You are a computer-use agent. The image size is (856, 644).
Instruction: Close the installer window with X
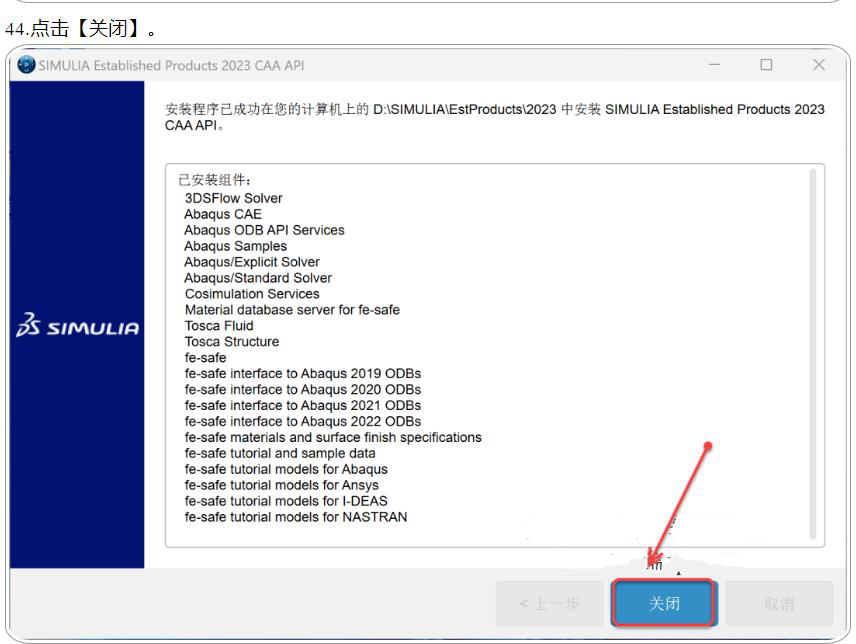point(818,65)
